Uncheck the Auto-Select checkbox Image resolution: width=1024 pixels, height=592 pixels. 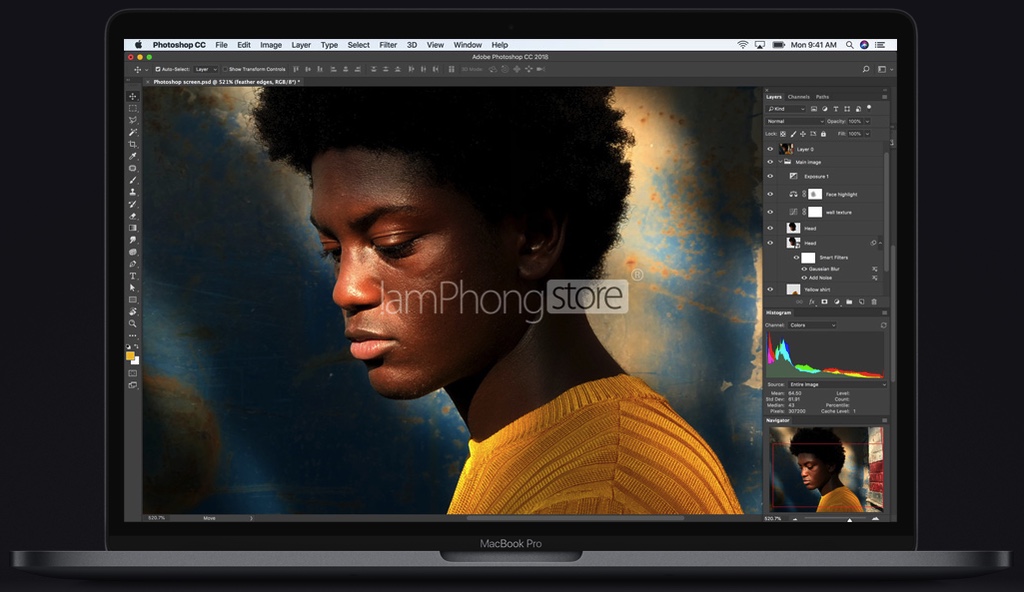point(157,69)
